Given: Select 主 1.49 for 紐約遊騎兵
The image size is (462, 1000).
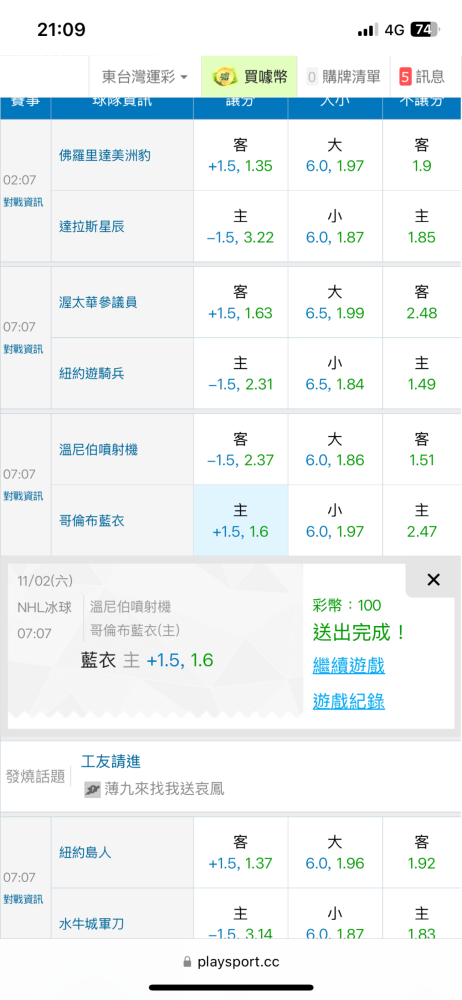Looking at the screenshot, I should coord(421,374).
